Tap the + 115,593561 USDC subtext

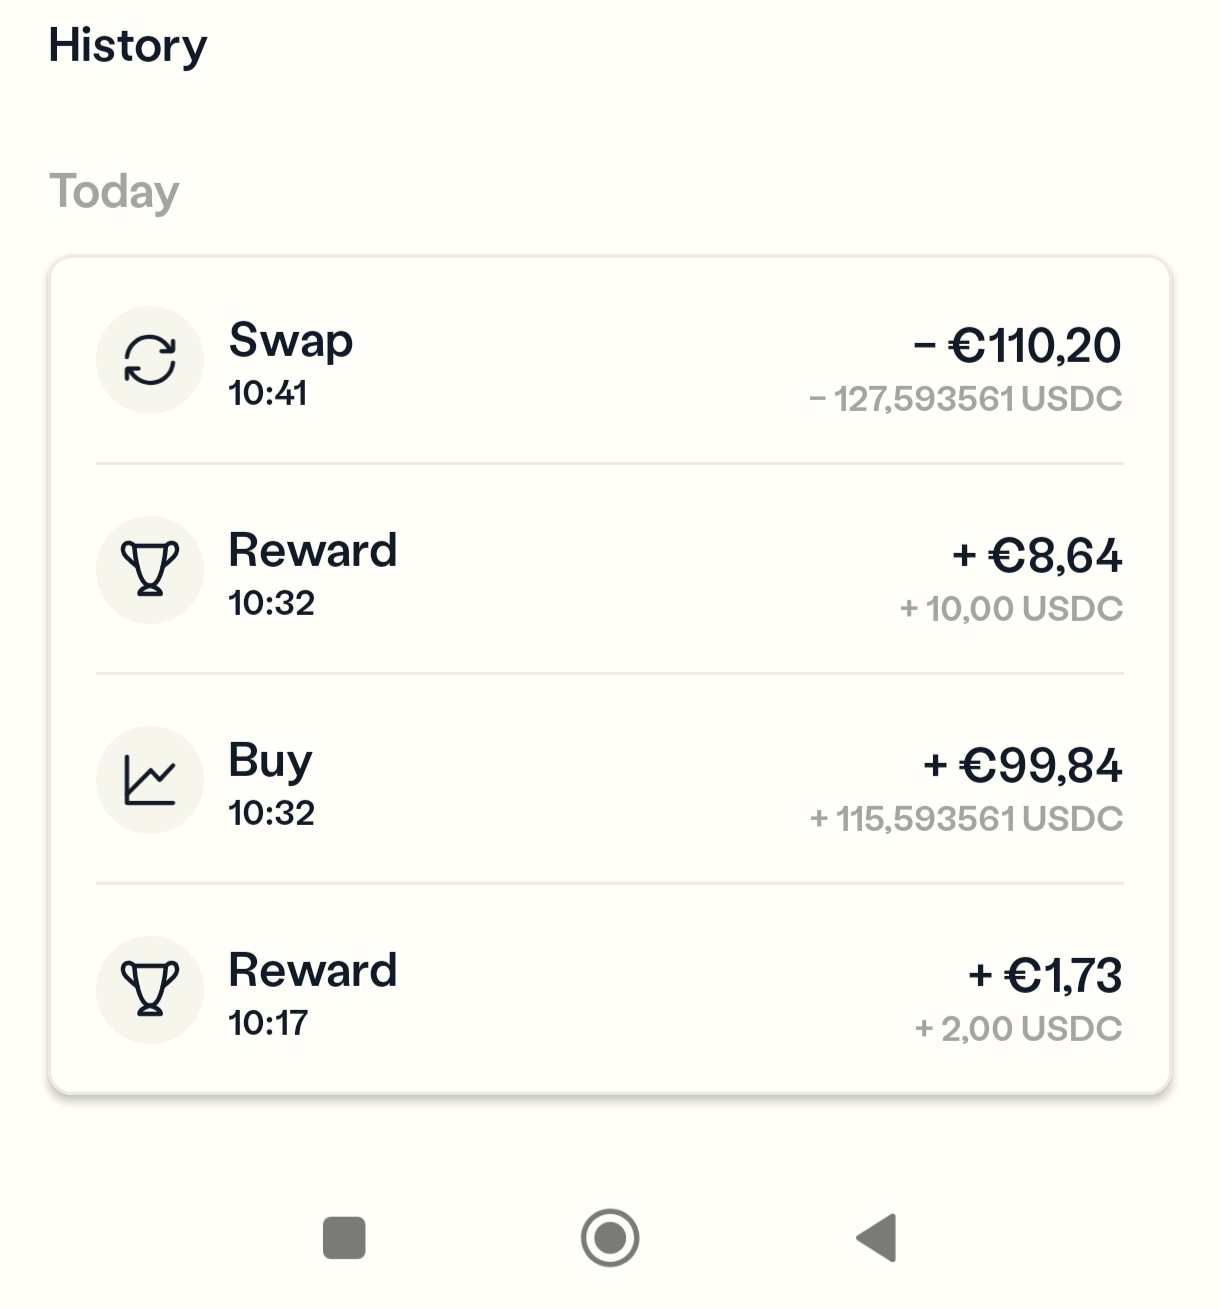[x=966, y=819]
